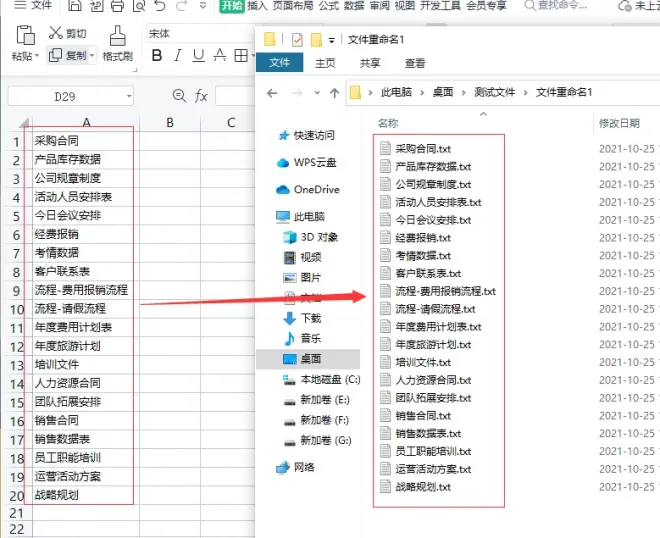Open OneDrive in the navigation pane
The height and width of the screenshot is (538, 660).
316,189
